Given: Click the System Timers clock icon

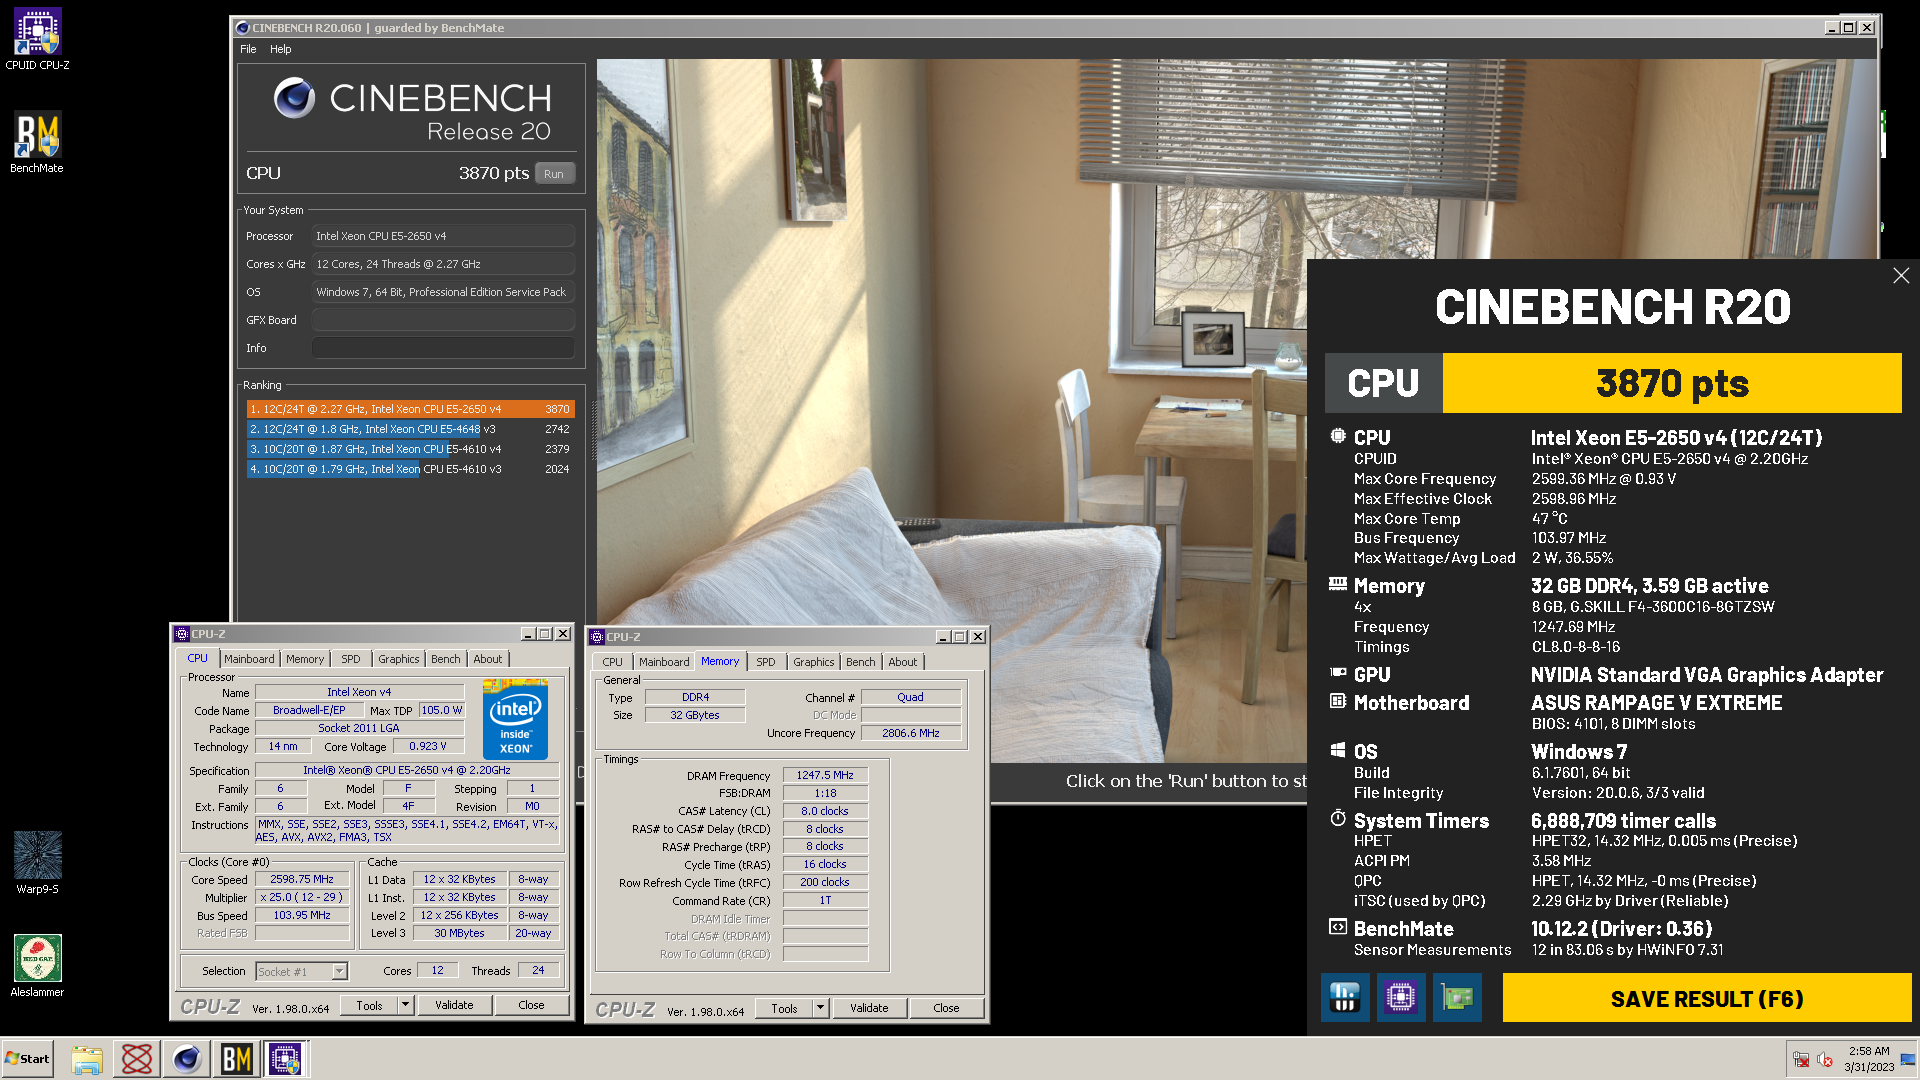Looking at the screenshot, I should [1338, 818].
